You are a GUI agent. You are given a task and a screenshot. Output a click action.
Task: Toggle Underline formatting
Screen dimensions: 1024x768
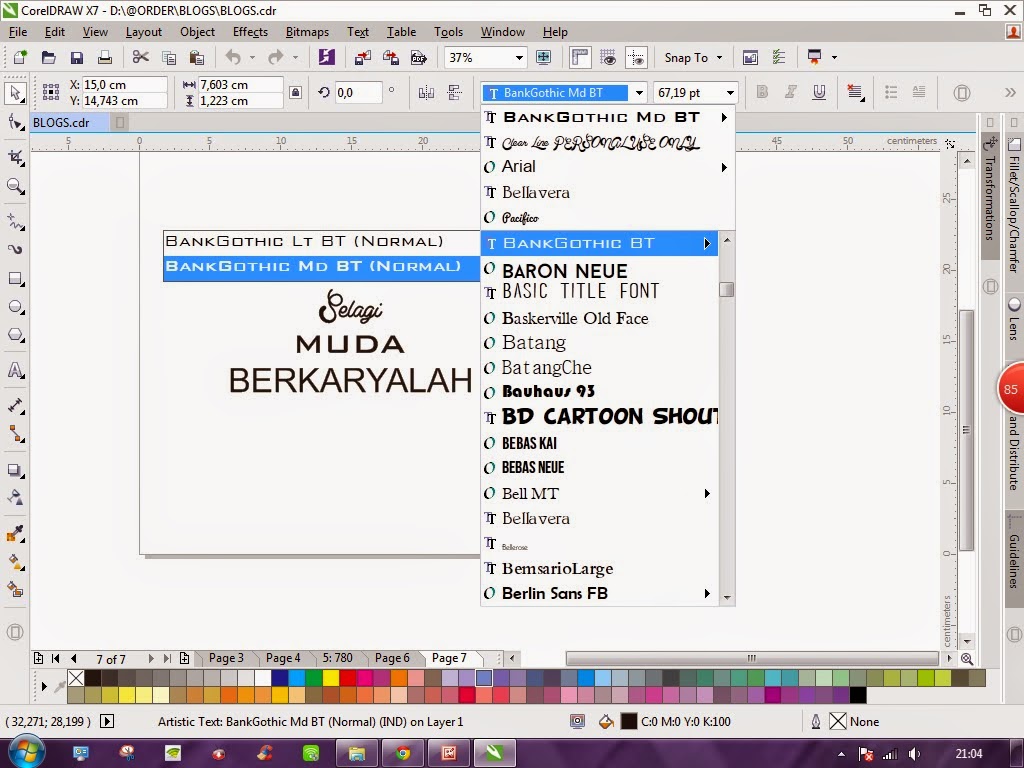[x=819, y=92]
